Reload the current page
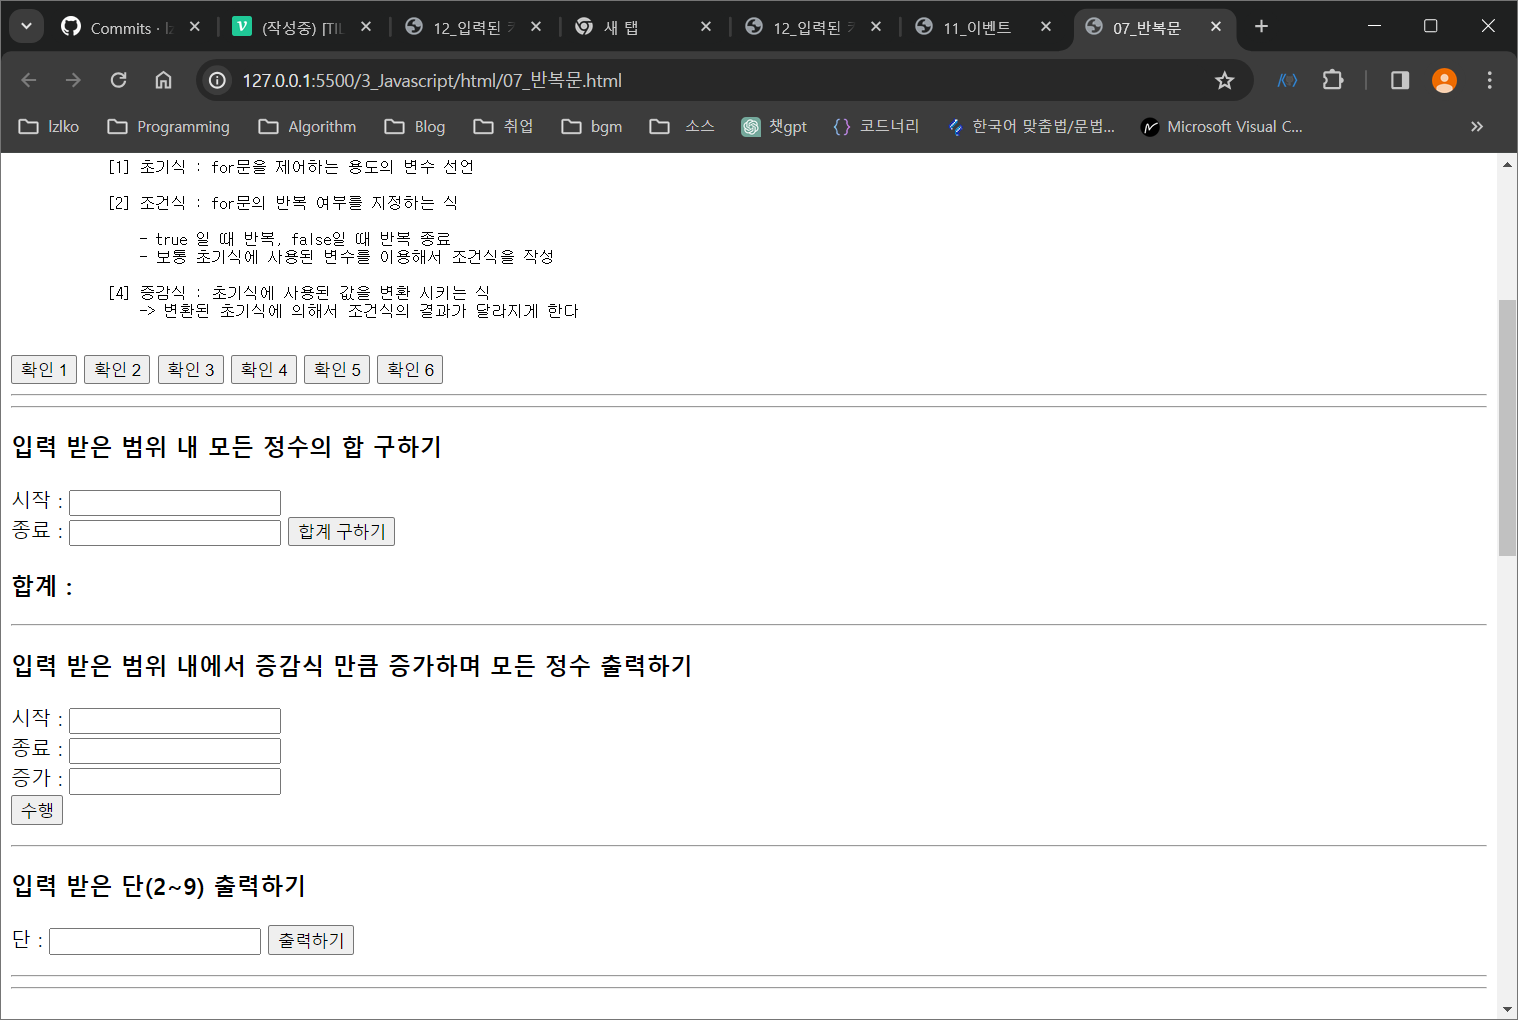 click(118, 80)
